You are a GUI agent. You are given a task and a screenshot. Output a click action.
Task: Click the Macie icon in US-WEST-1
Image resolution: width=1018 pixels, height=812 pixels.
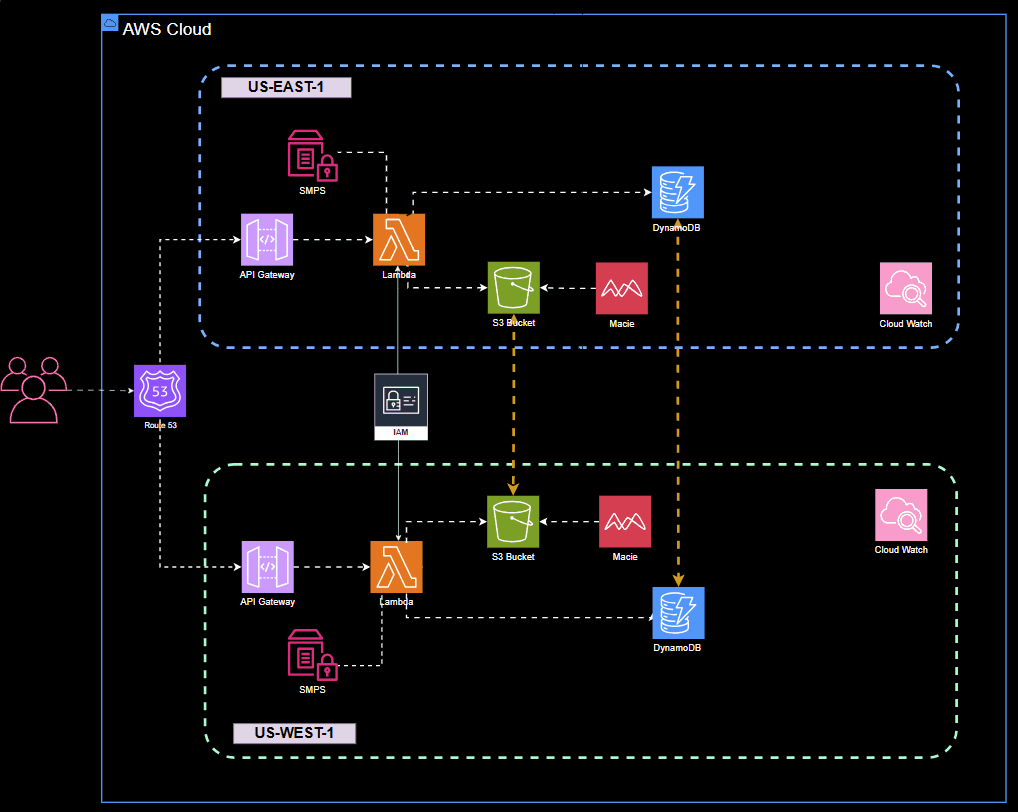[x=625, y=522]
